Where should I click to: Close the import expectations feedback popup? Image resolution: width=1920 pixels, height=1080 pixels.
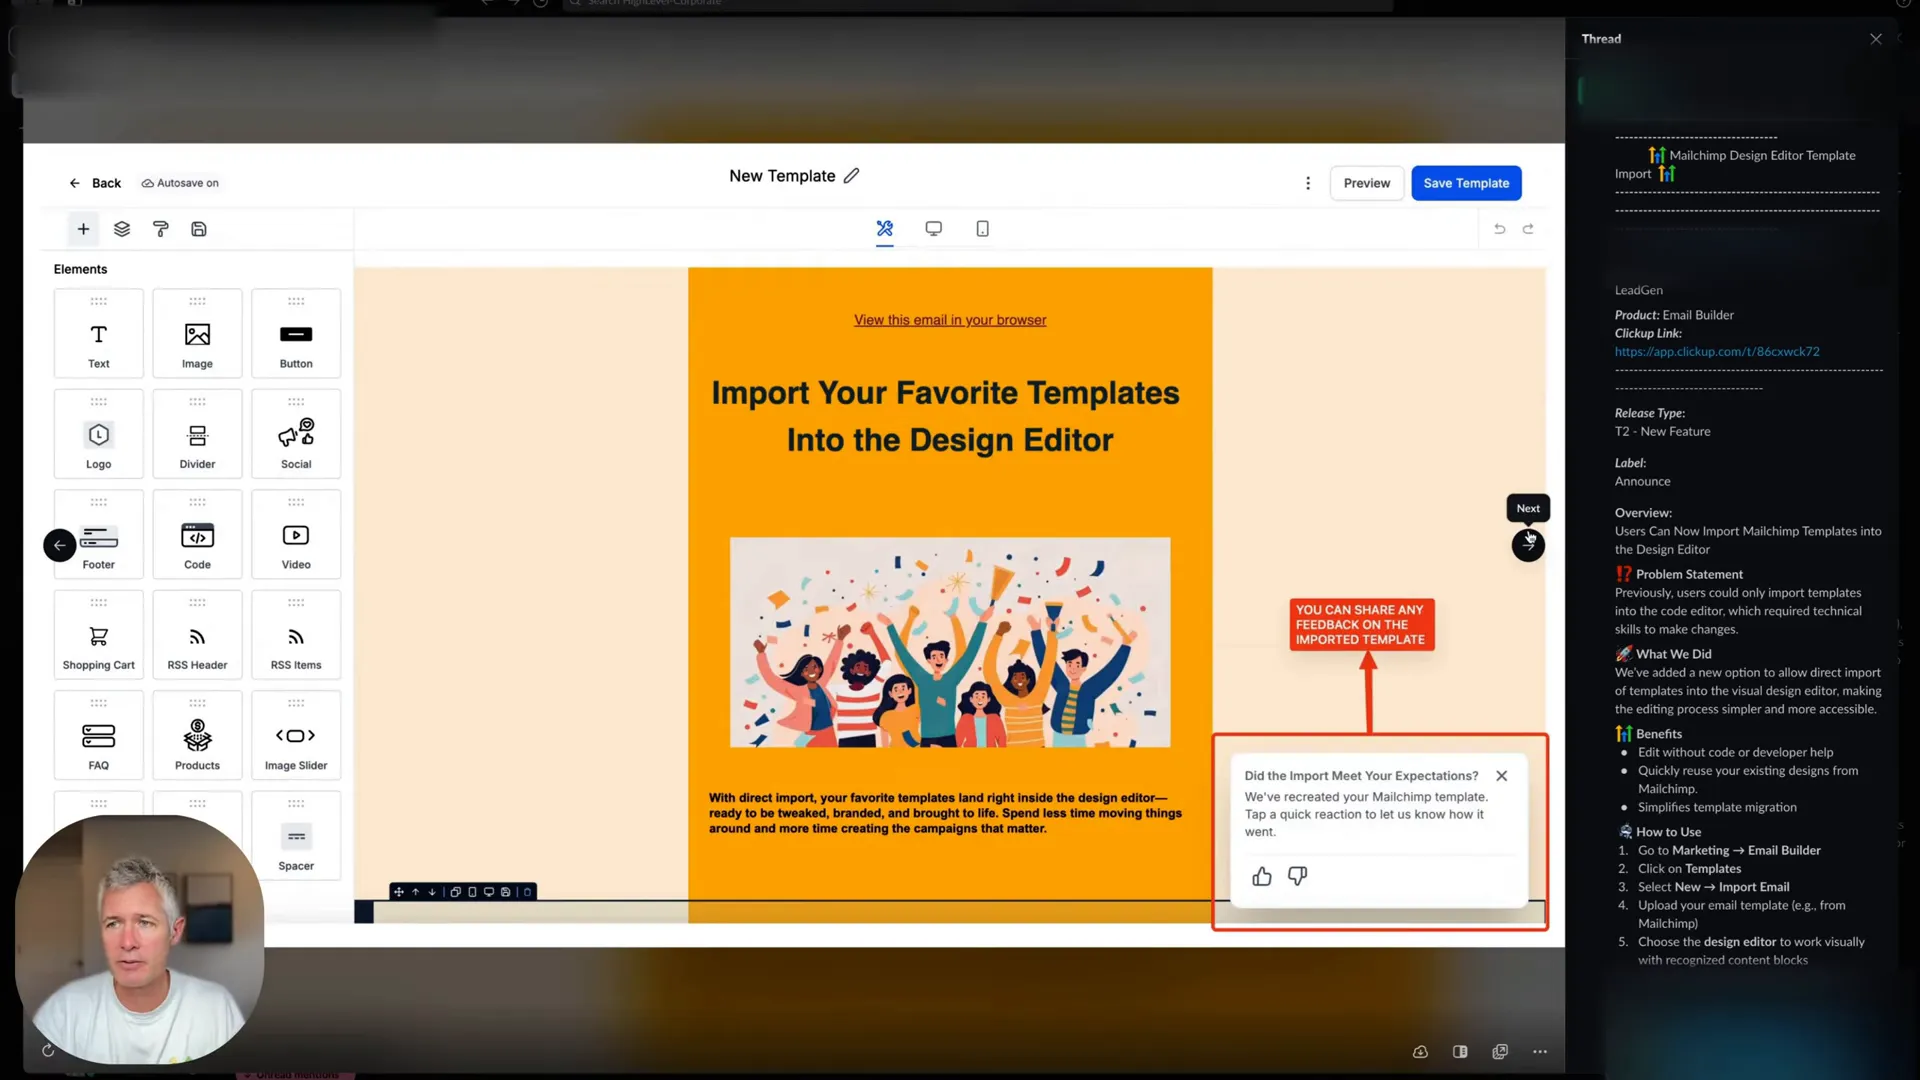[x=1501, y=776]
